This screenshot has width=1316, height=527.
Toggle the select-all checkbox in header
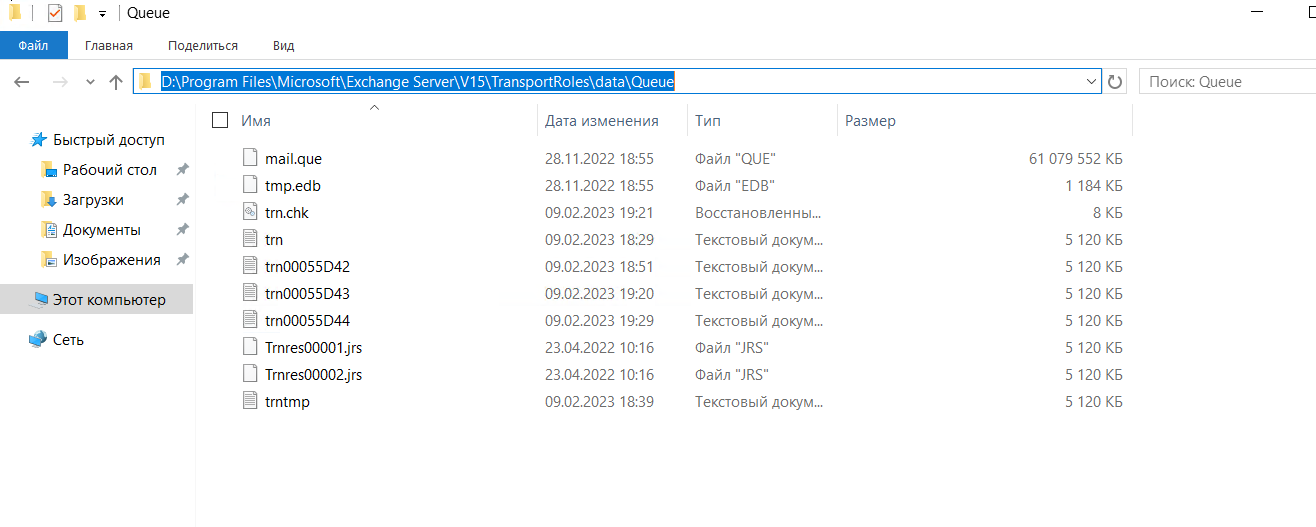tap(220, 121)
